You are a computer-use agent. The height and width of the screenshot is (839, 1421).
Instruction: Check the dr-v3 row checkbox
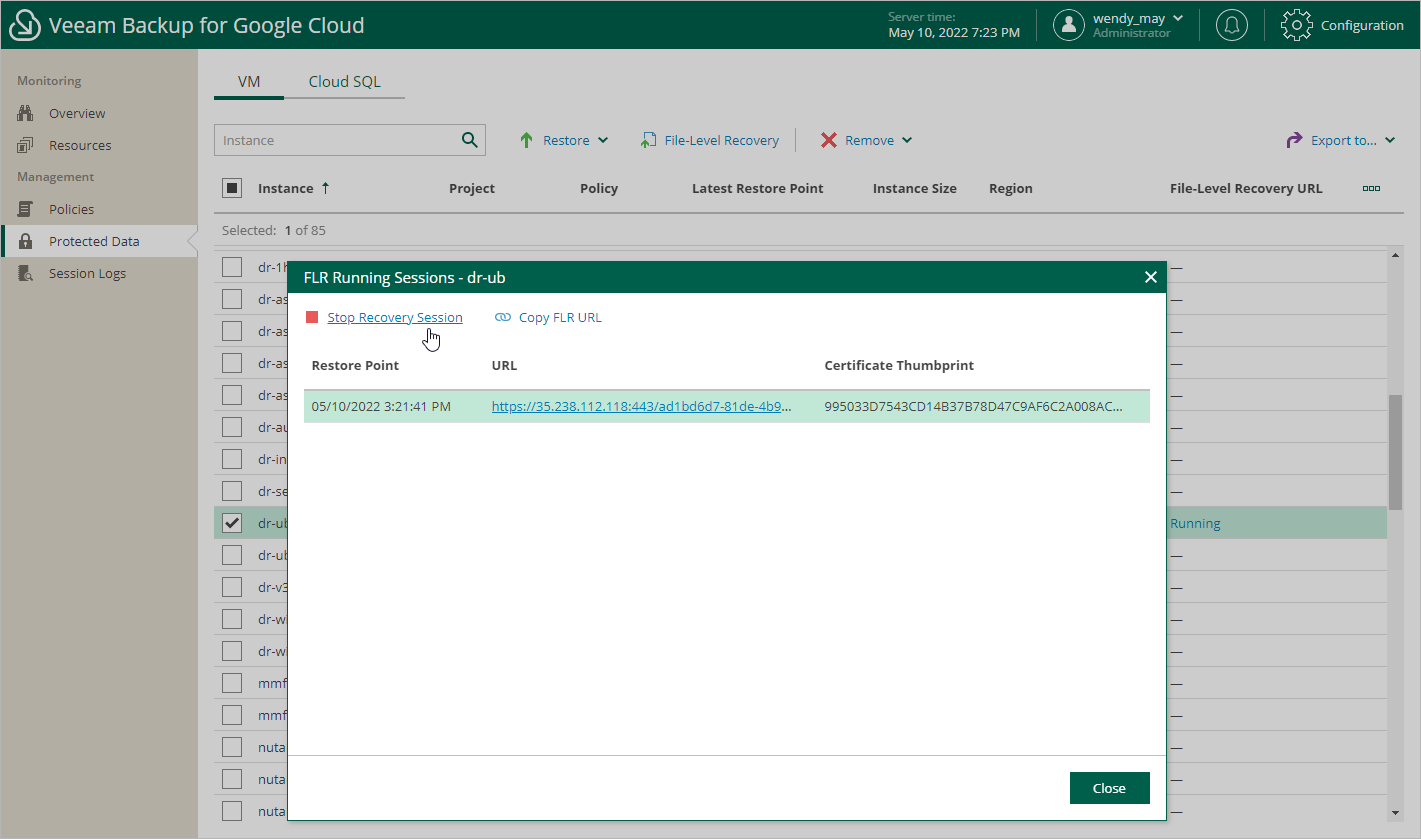click(x=232, y=587)
